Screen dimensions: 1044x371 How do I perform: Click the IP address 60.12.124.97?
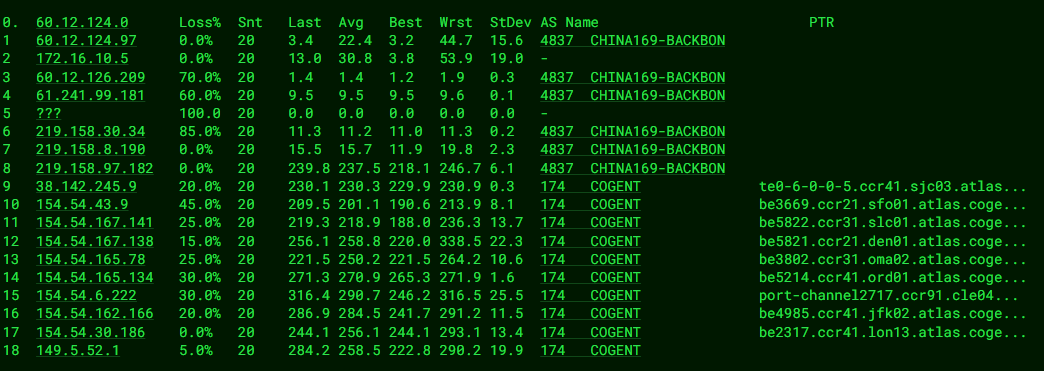87,41
